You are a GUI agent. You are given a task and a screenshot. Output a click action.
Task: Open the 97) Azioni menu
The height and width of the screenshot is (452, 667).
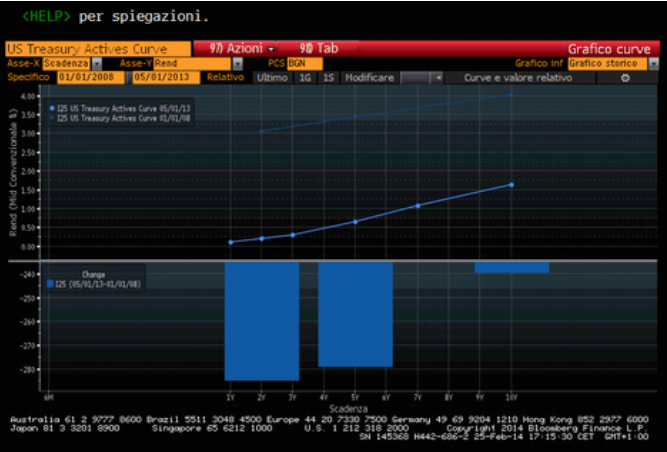[x=235, y=48]
